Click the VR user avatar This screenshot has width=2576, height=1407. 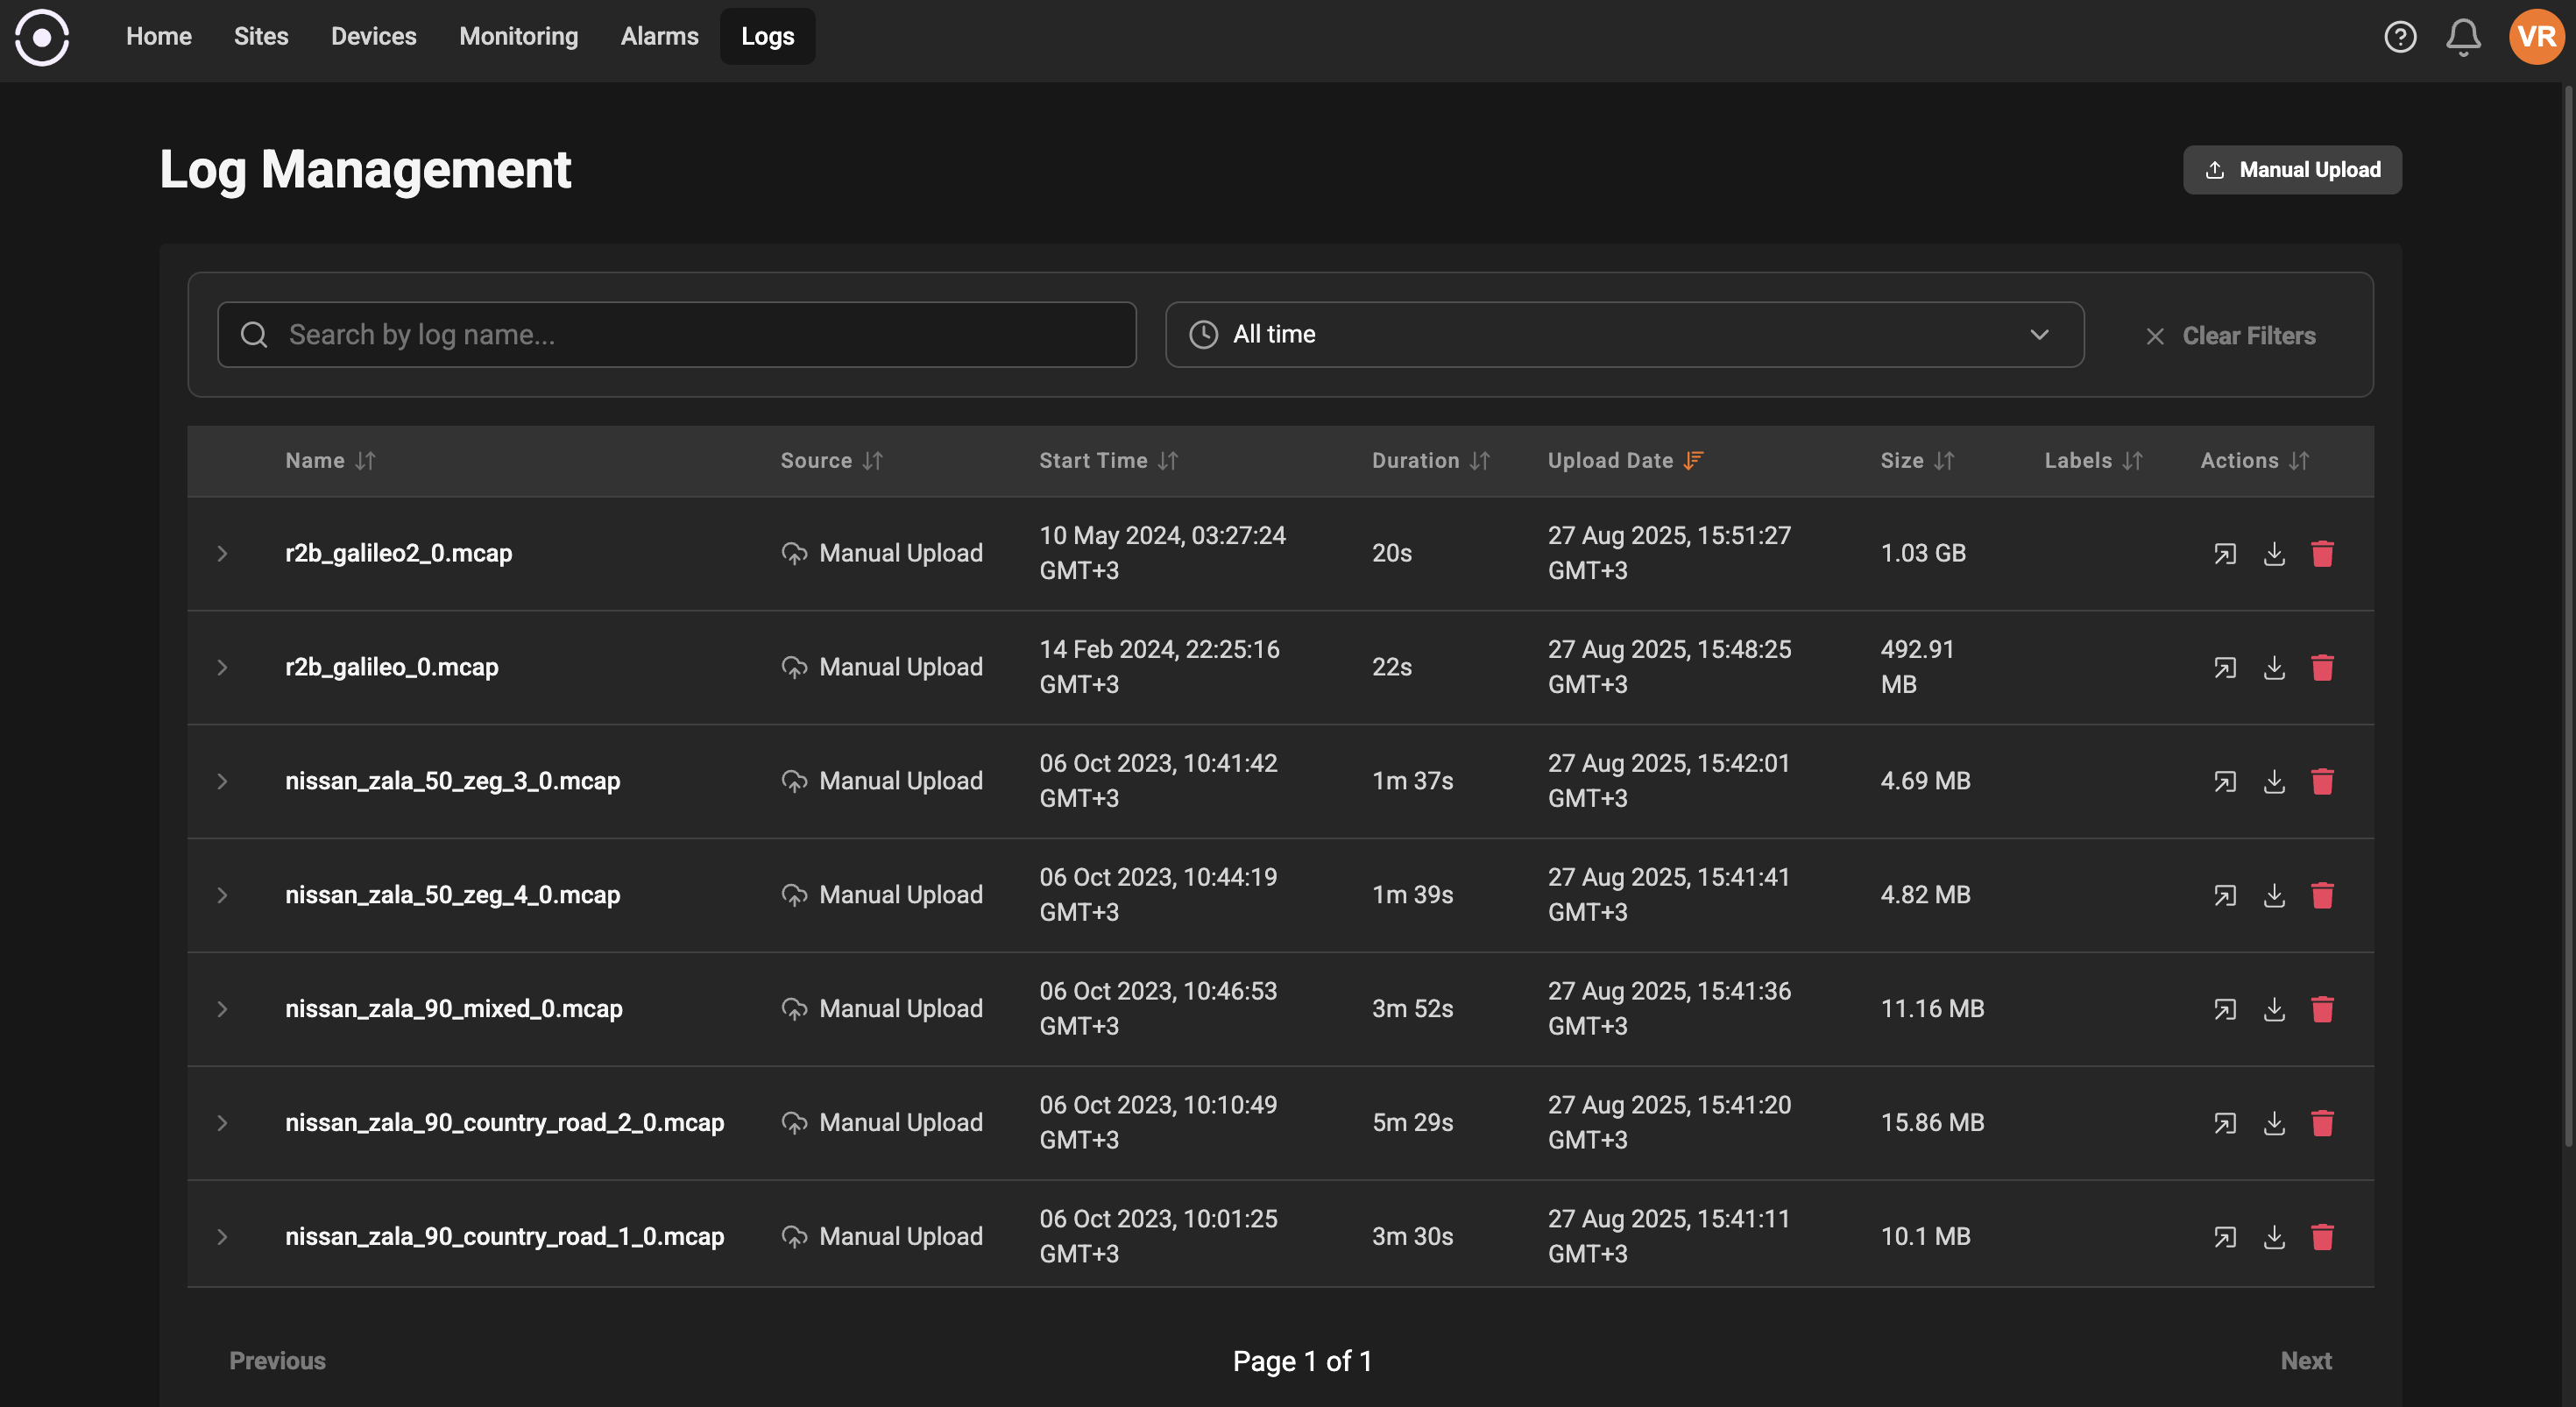pos(2536,37)
